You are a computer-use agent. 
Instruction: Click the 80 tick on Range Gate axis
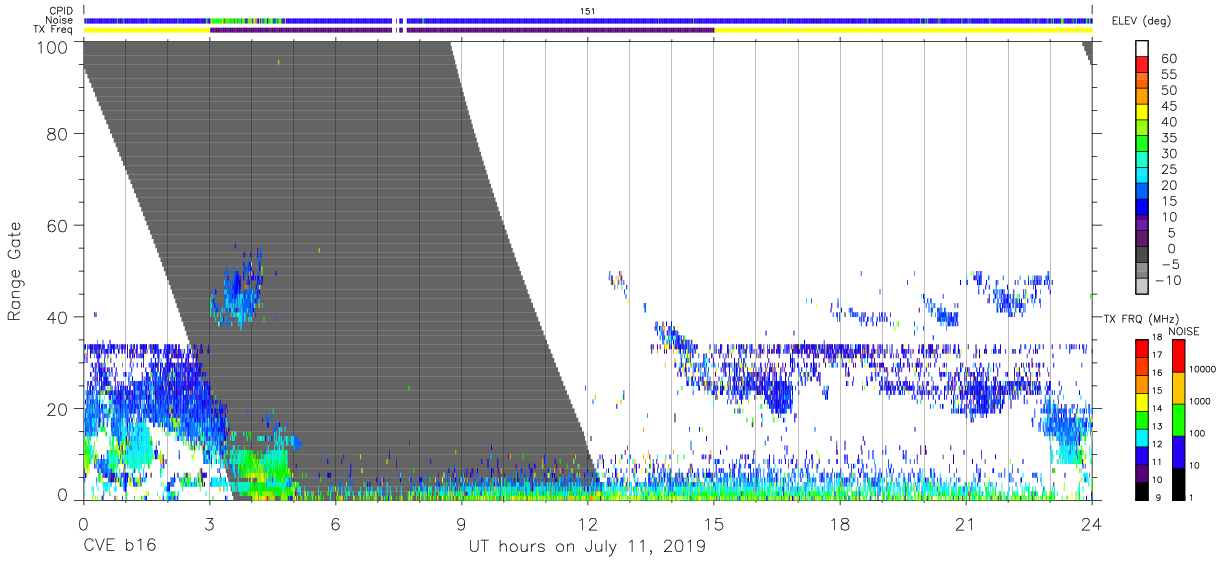58,134
